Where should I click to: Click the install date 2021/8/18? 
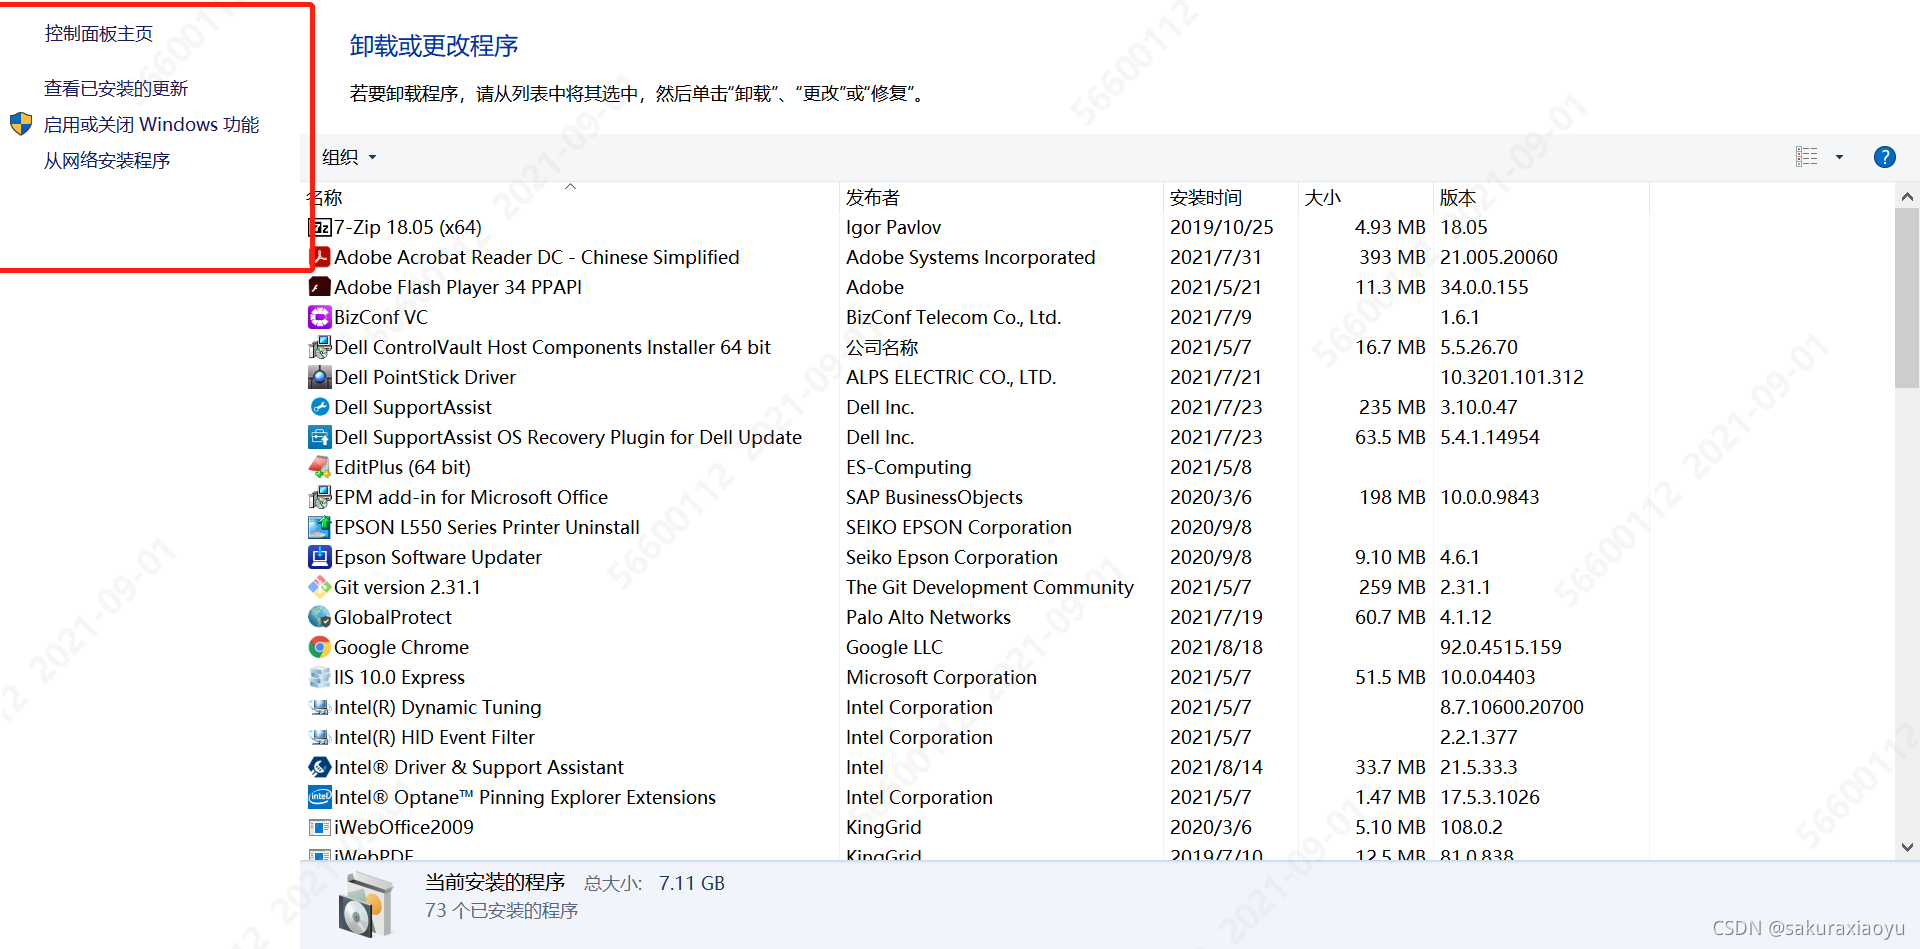[1217, 648]
